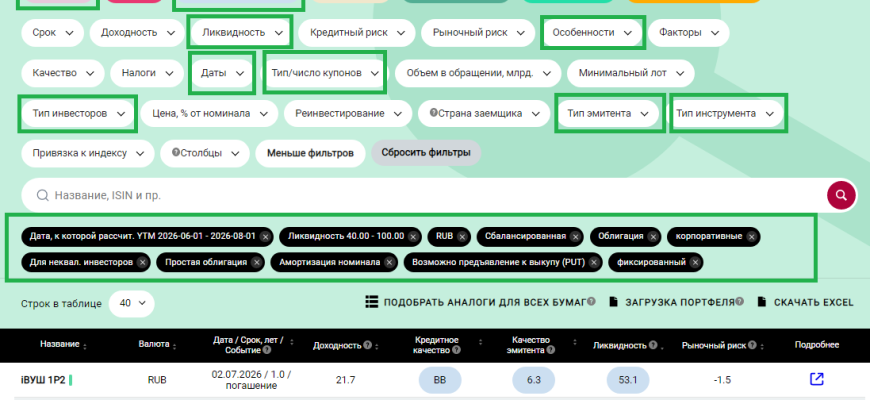Screen dimensions: 870x400
Task: Remove the фиксированный filter tag
Action: (694, 262)
